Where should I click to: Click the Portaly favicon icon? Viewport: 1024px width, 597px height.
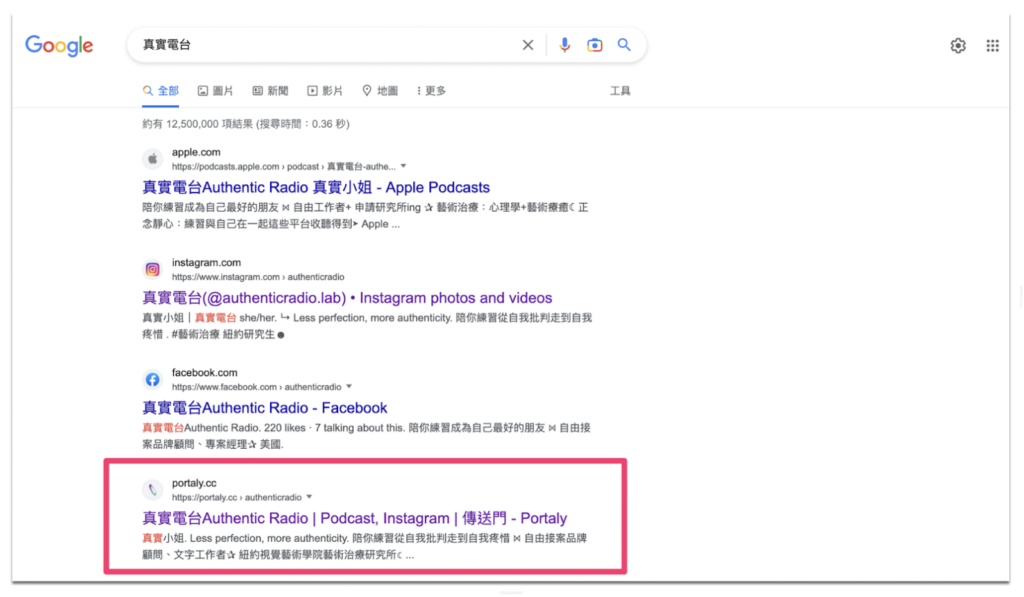point(153,490)
